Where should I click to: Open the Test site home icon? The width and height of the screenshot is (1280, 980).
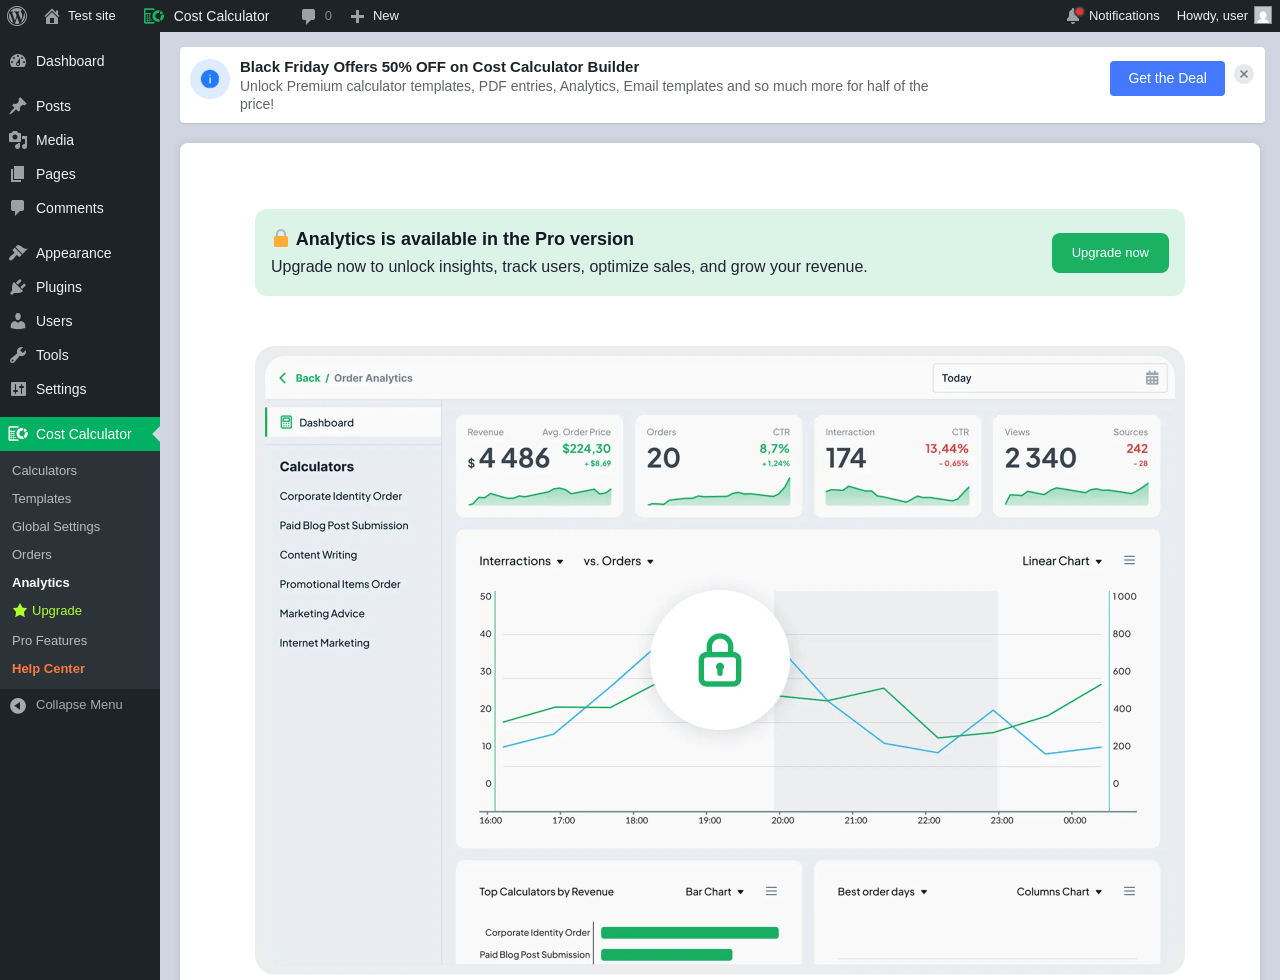pos(52,16)
